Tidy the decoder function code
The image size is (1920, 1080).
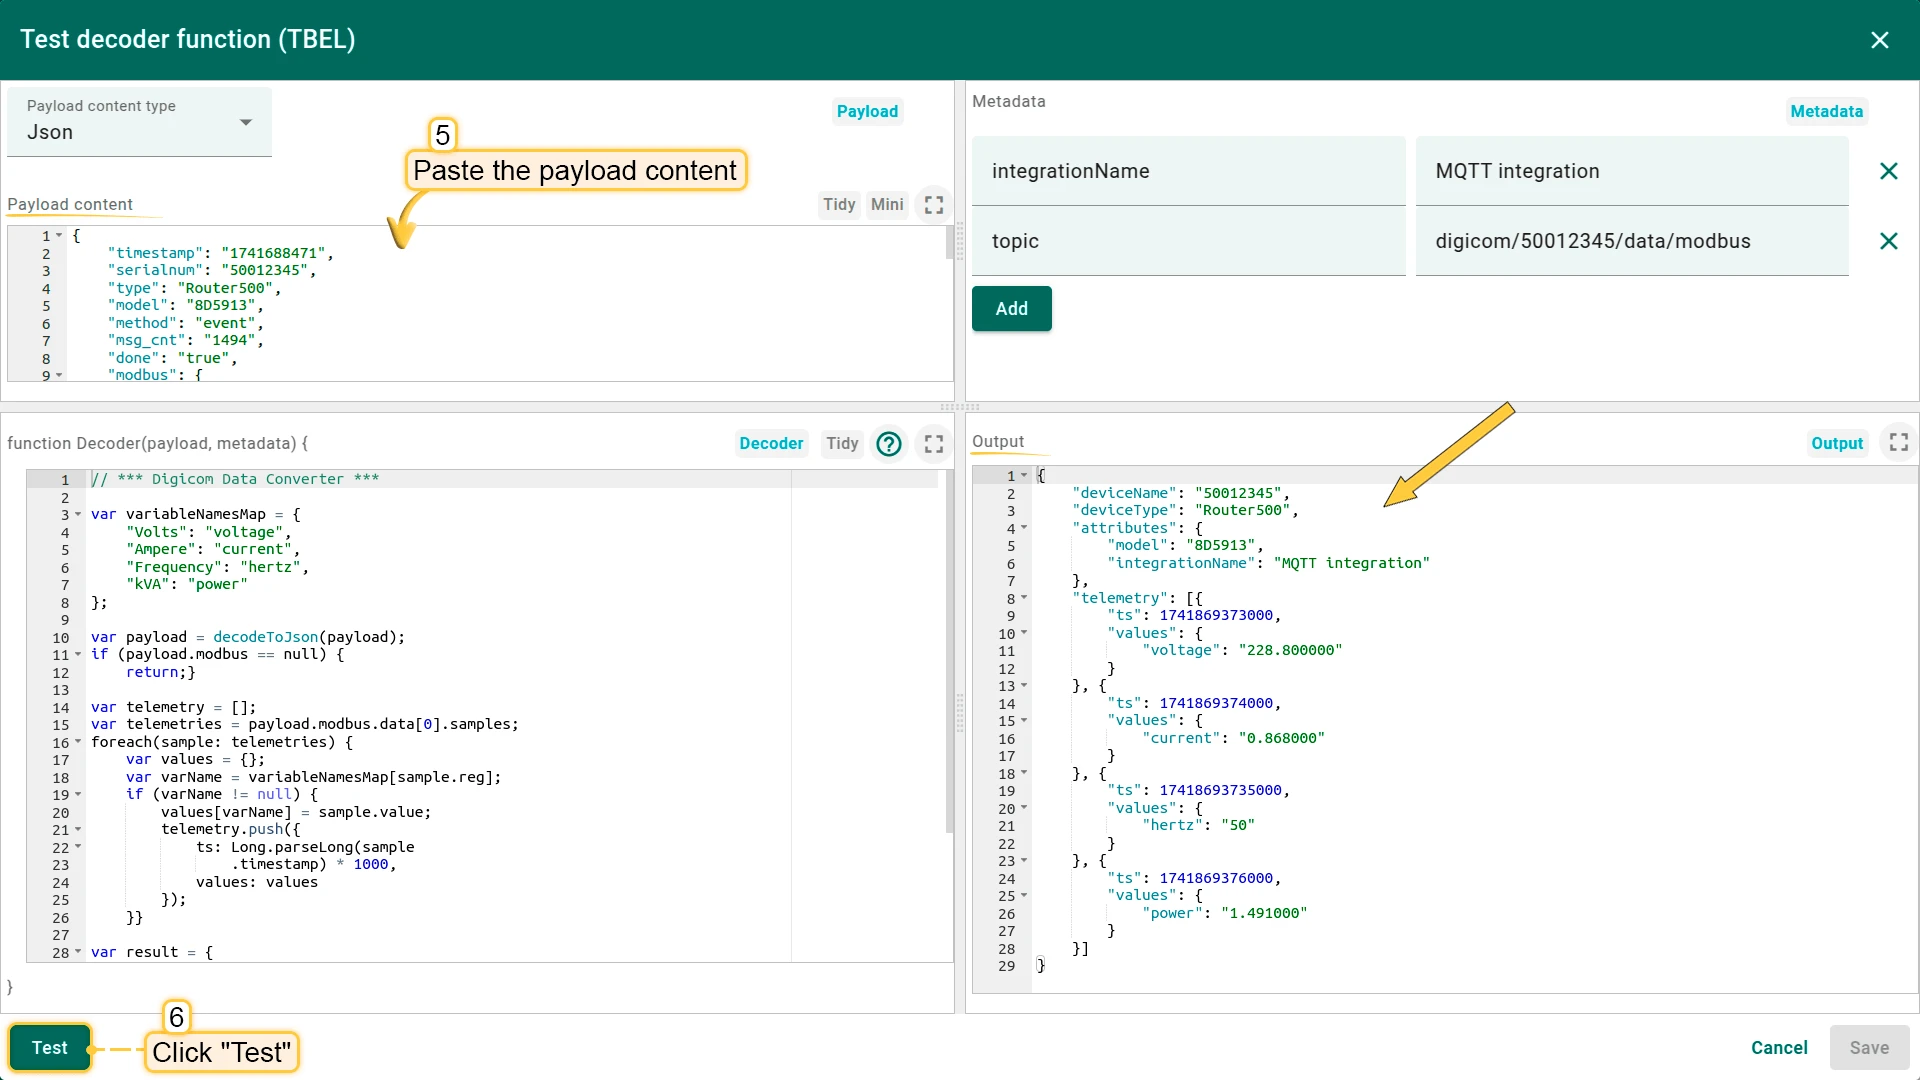tap(842, 443)
